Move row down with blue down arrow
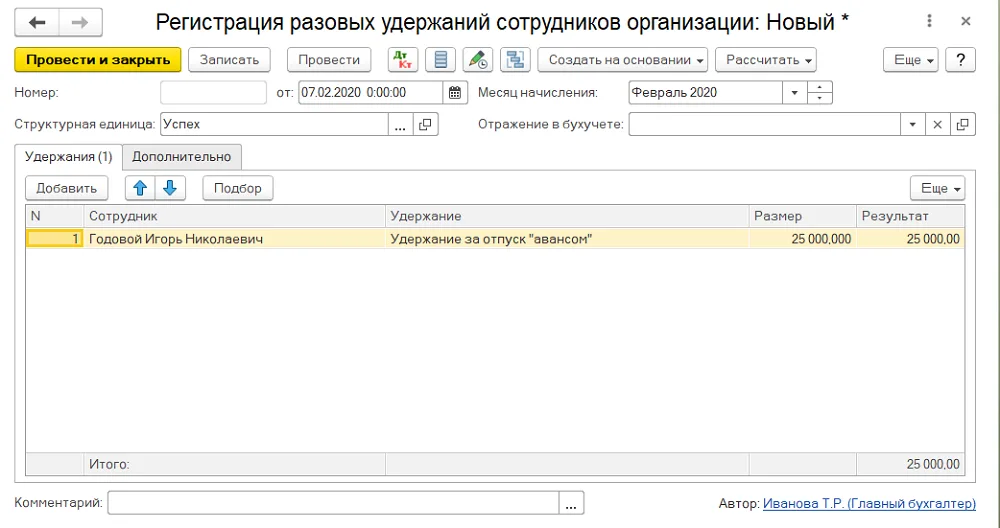 (170, 188)
